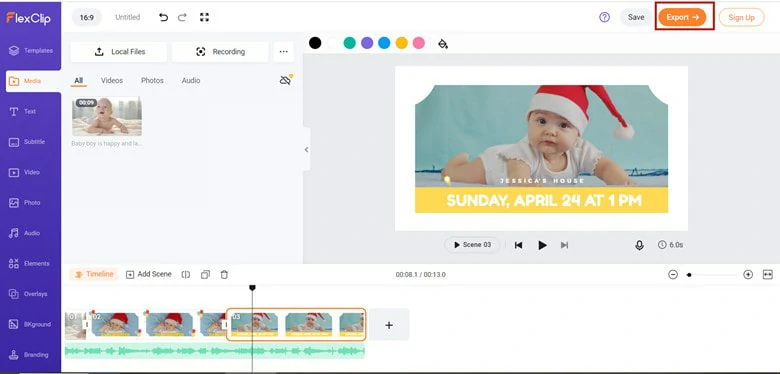Open the Templates sidebar section
The image size is (780, 374).
click(30, 50)
